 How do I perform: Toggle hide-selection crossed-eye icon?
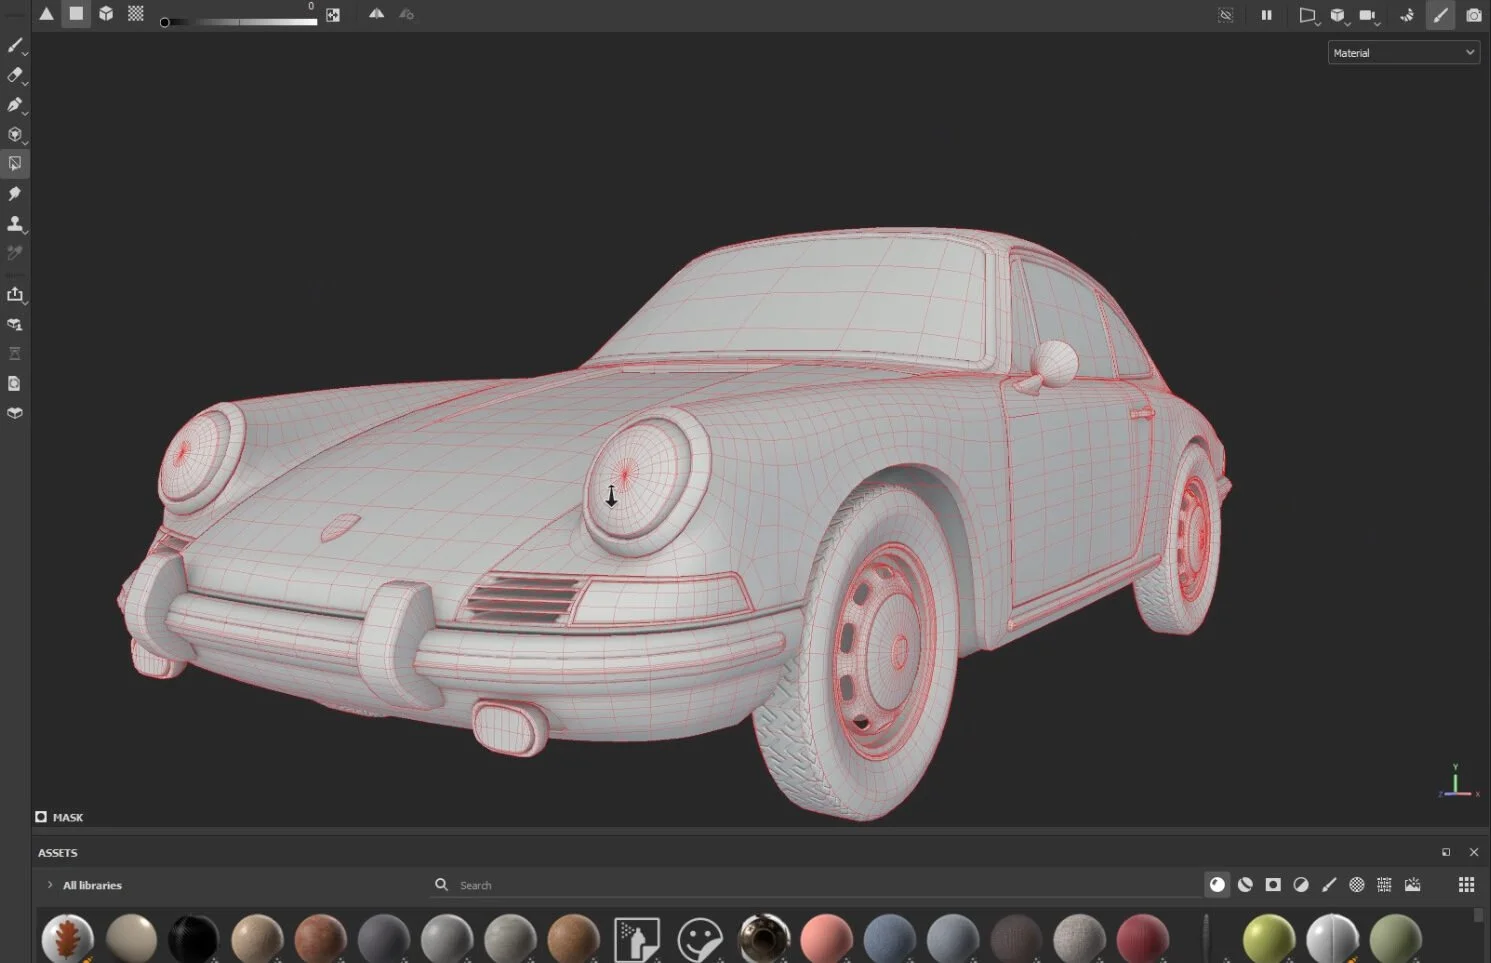coord(1225,15)
